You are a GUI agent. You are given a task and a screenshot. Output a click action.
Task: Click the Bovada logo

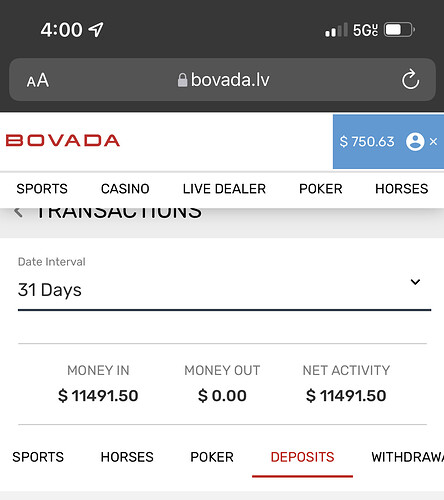[63, 140]
